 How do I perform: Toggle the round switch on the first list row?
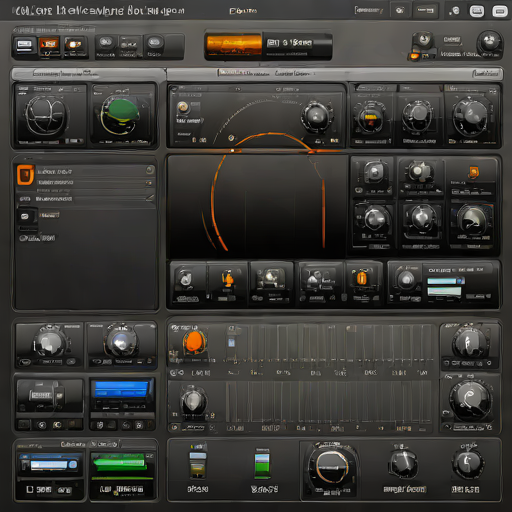(x=150, y=170)
